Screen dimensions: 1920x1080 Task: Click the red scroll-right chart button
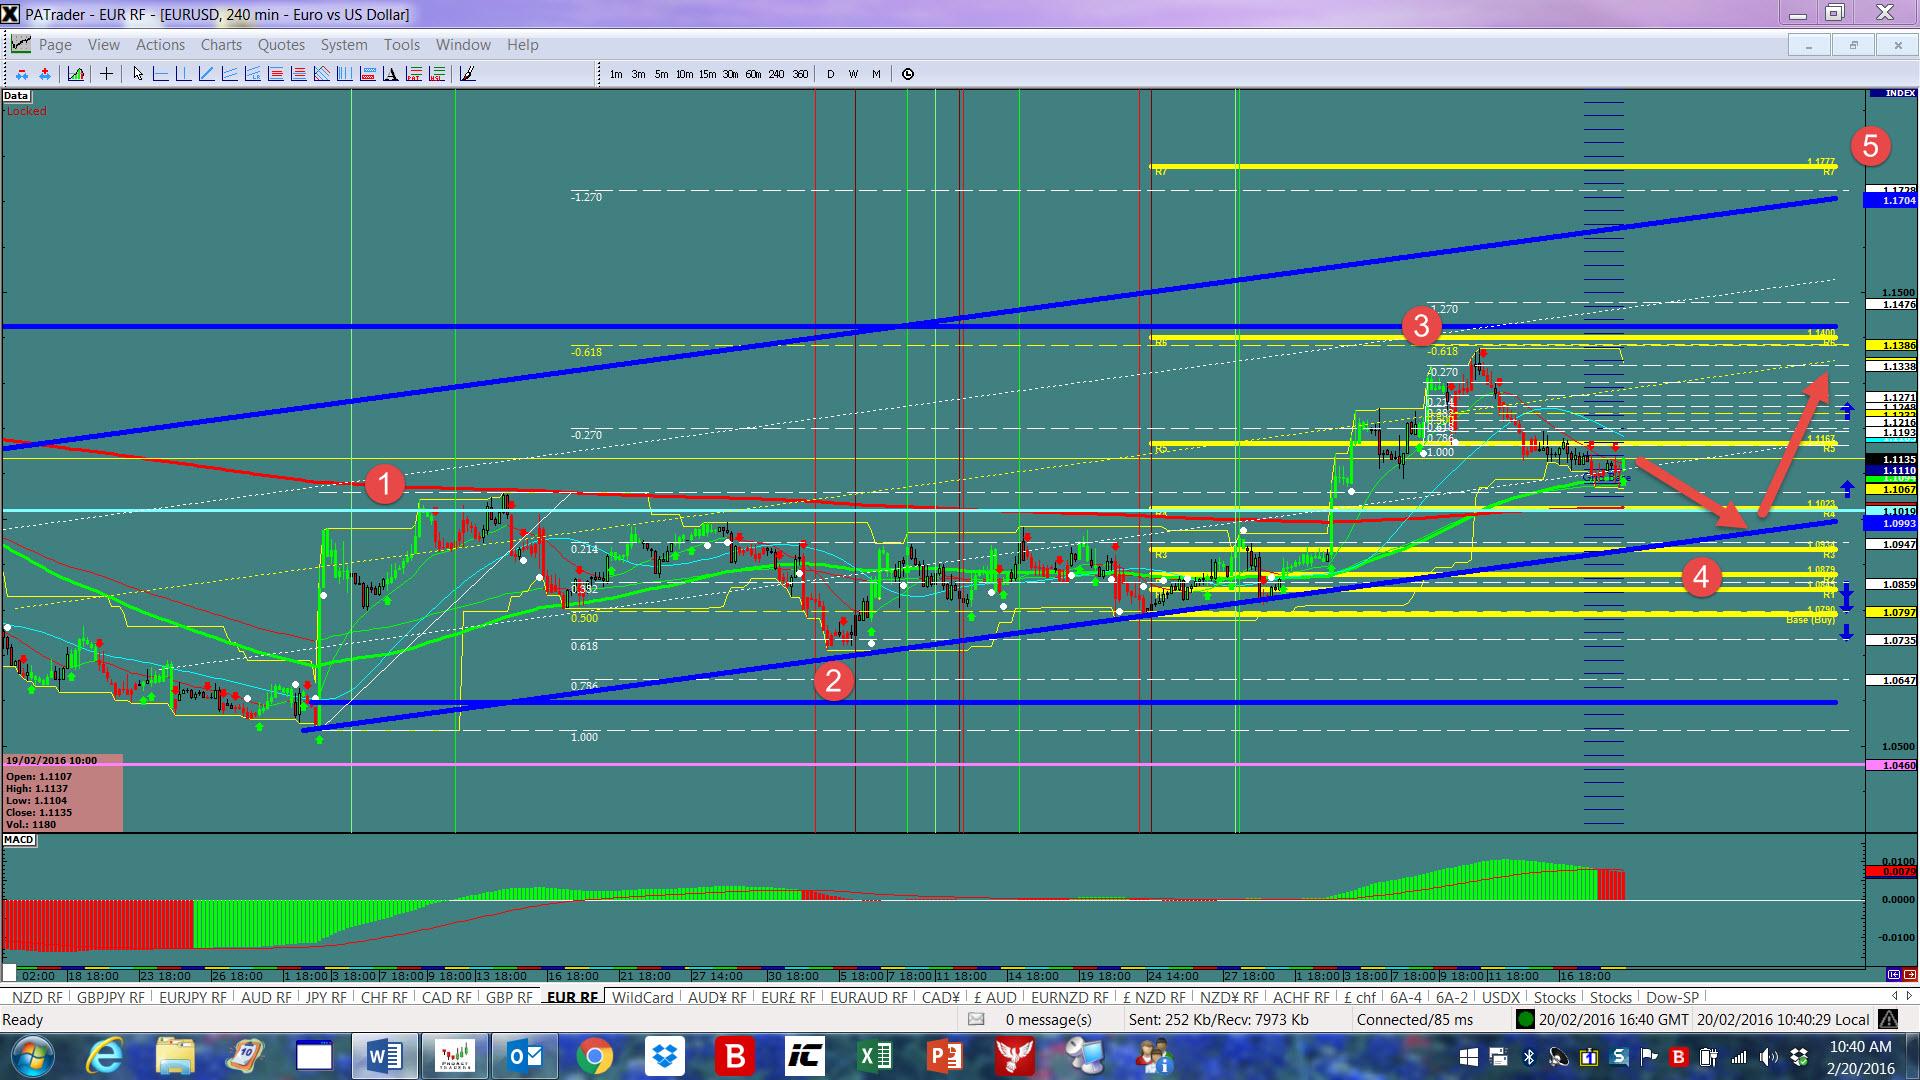pos(1910,974)
